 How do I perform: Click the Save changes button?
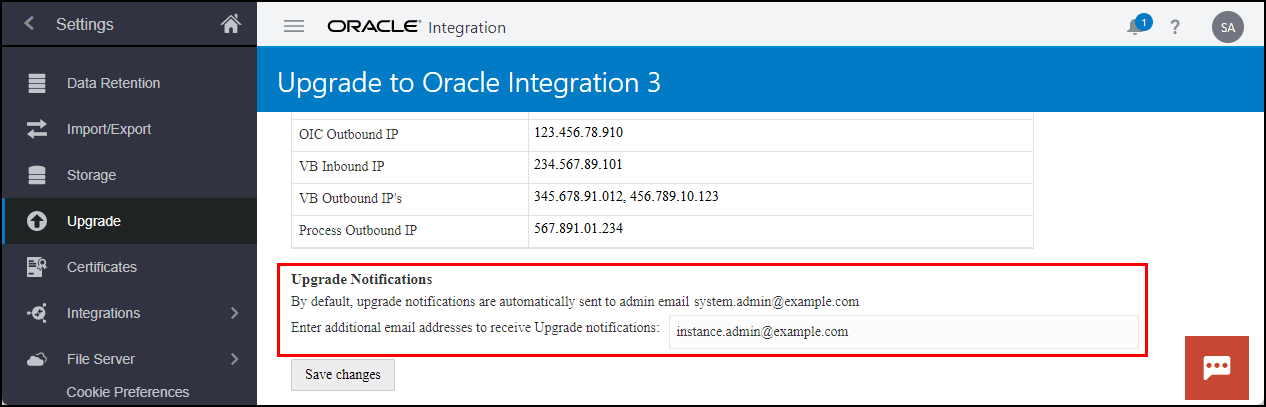tap(343, 374)
